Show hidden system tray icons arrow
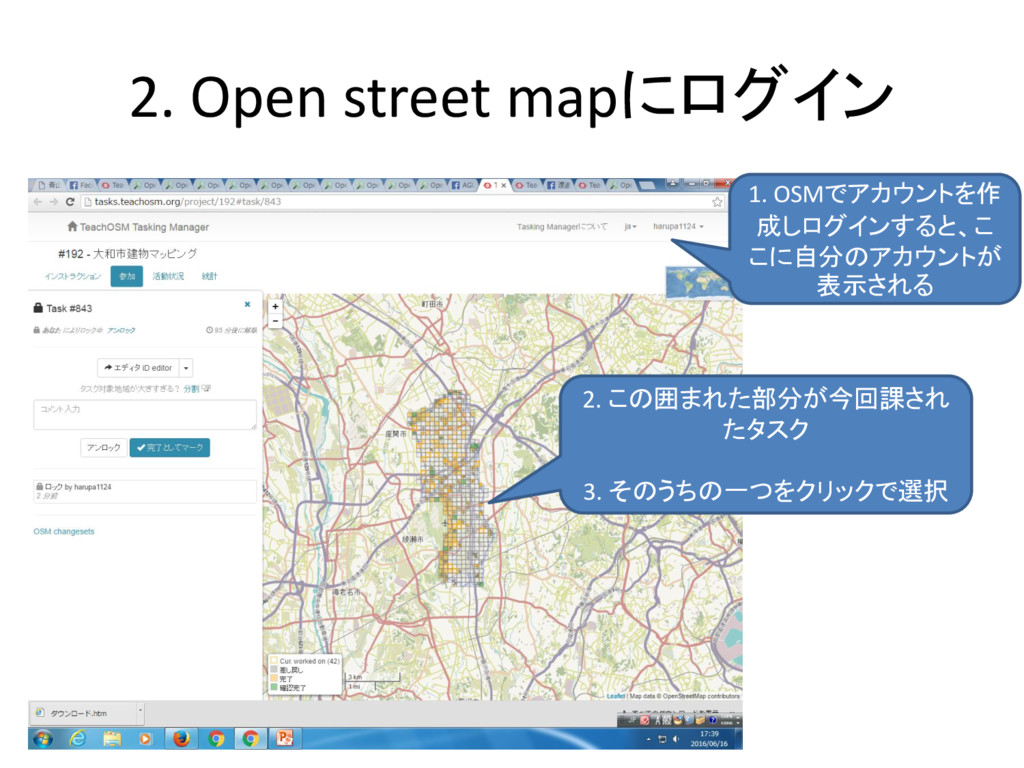The height and width of the screenshot is (768, 1024). (x=648, y=739)
